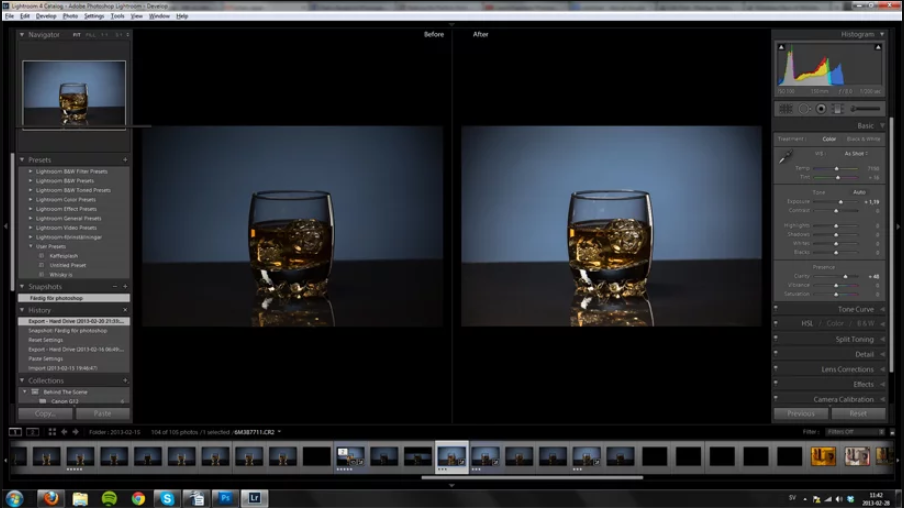Open the File menu
Viewport: 904px width, 508px height.
[x=9, y=16]
